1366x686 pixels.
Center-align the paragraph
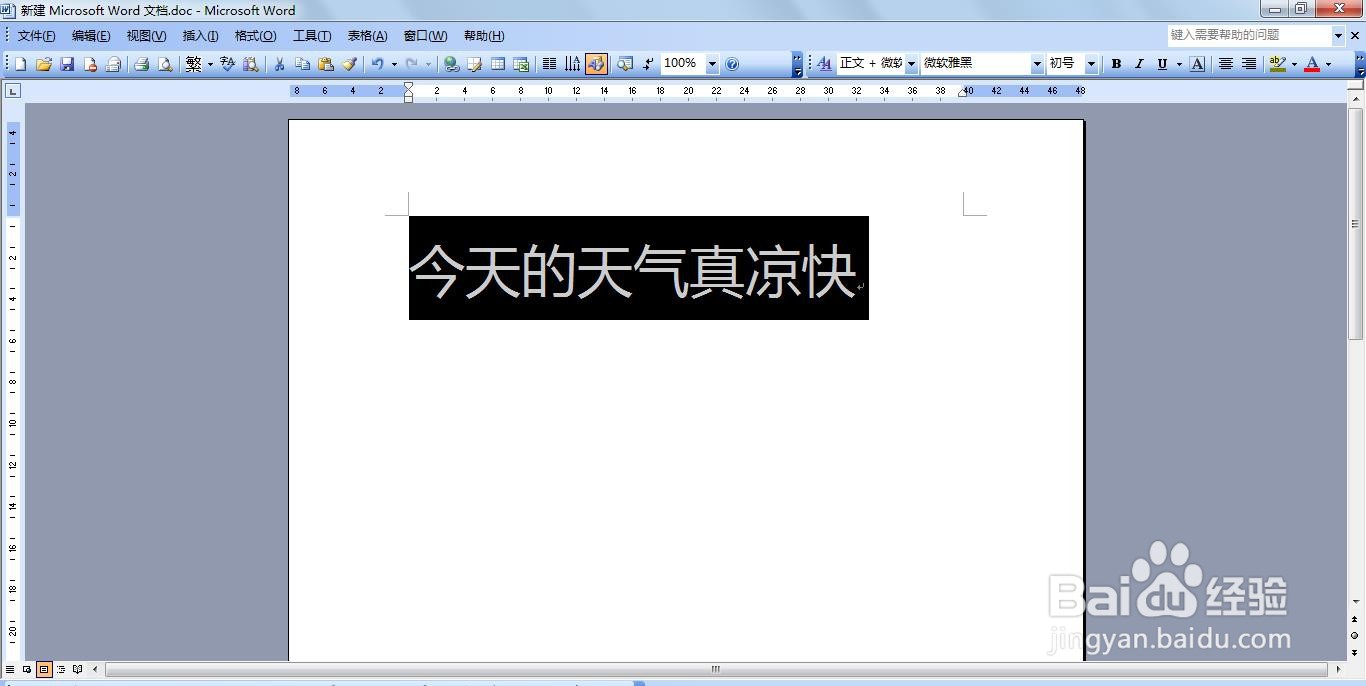click(x=1226, y=64)
